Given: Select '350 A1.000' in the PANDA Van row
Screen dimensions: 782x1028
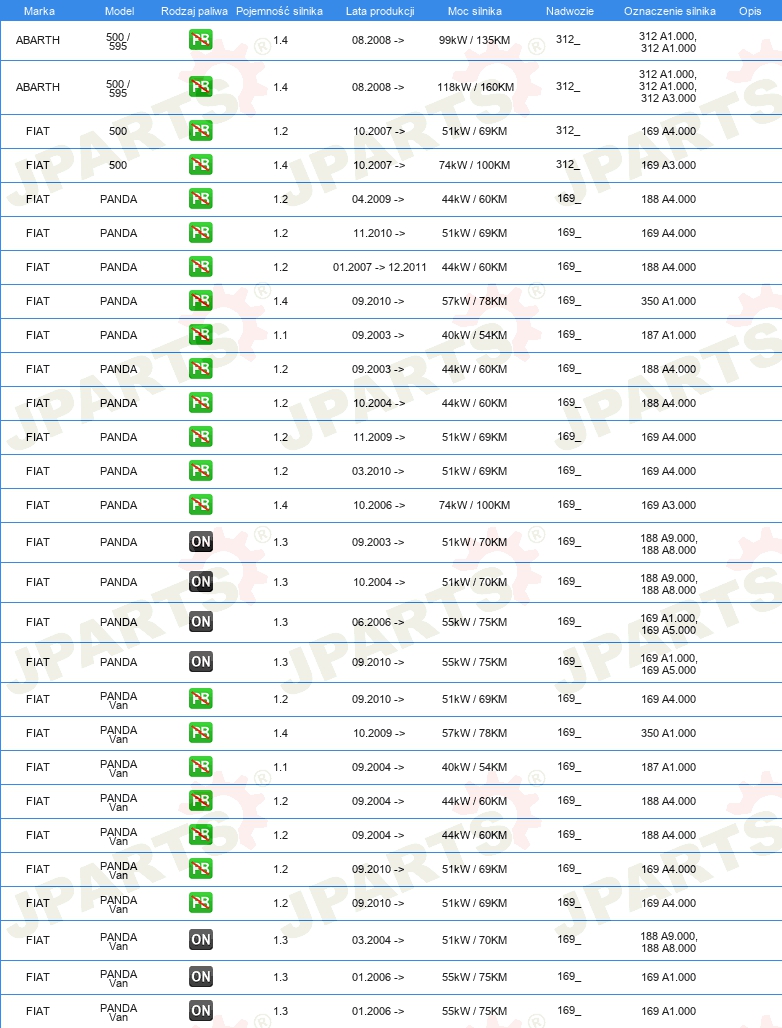Looking at the screenshot, I should (669, 733).
